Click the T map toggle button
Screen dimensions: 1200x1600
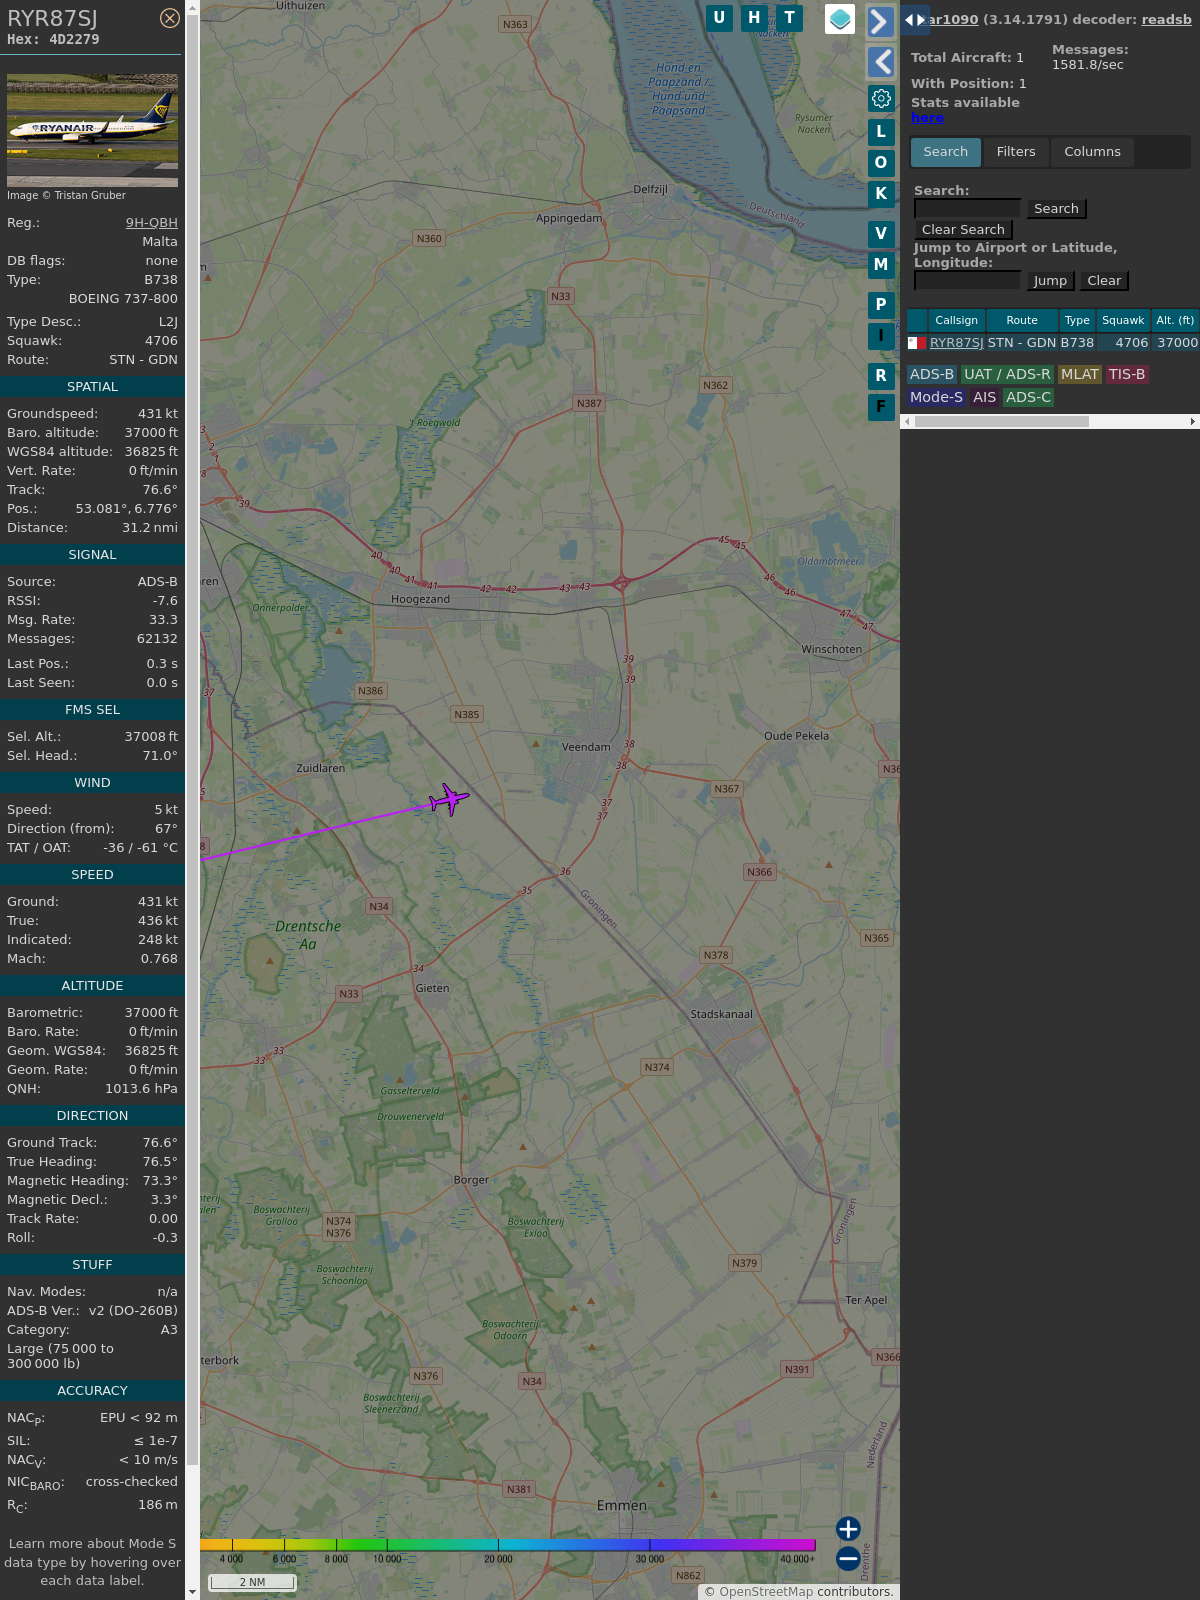pyautogui.click(x=790, y=18)
